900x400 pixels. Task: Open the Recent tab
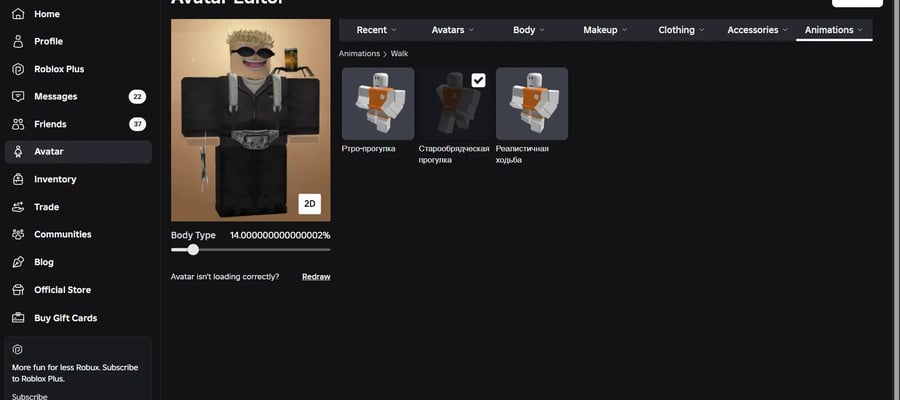click(x=376, y=30)
